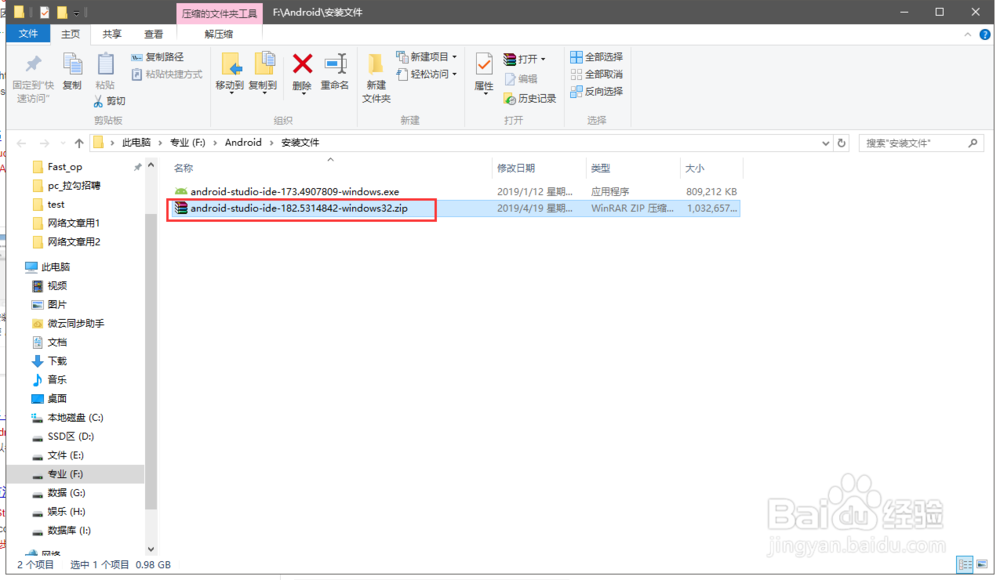Open 数据 (G:) drive in sidebar
Image resolution: width=1000 pixels, height=580 pixels.
click(x=66, y=493)
